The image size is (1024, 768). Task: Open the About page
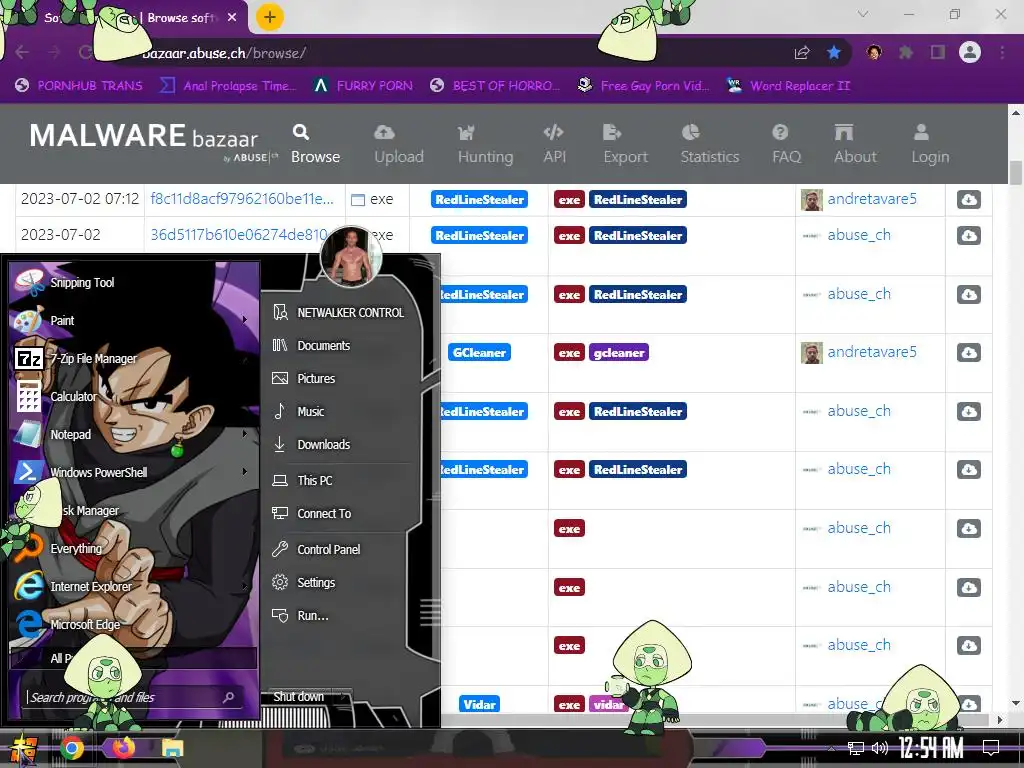click(855, 144)
